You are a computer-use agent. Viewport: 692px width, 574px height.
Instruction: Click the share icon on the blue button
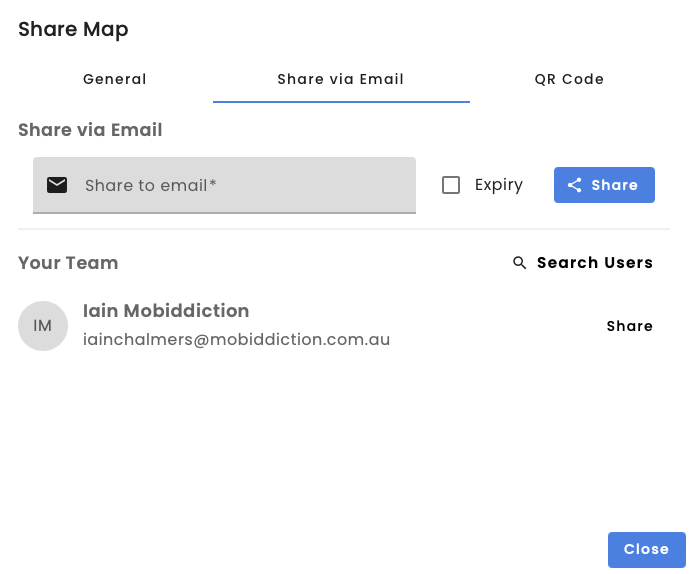[574, 185]
